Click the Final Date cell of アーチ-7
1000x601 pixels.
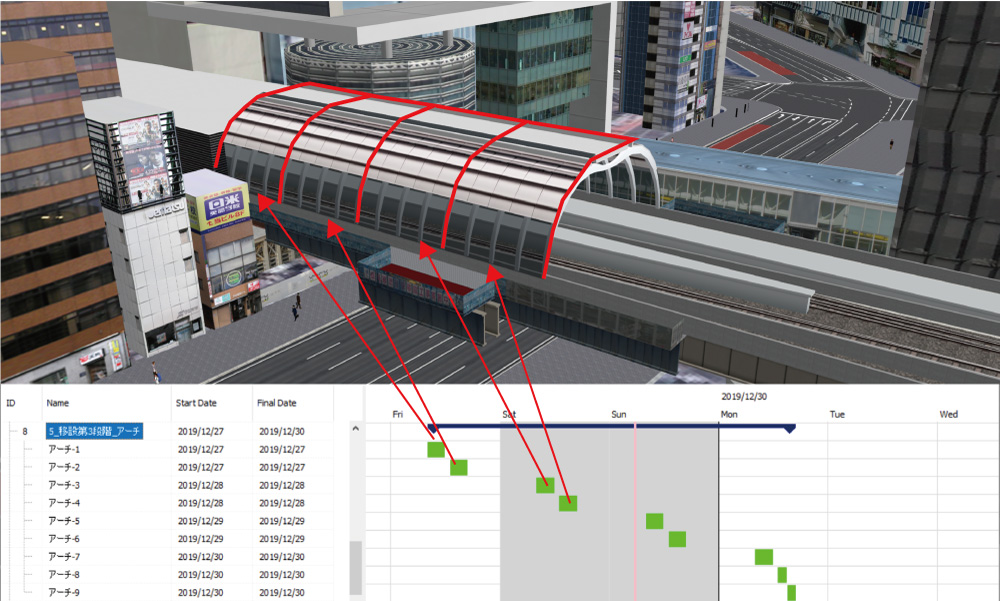[x=282, y=556]
